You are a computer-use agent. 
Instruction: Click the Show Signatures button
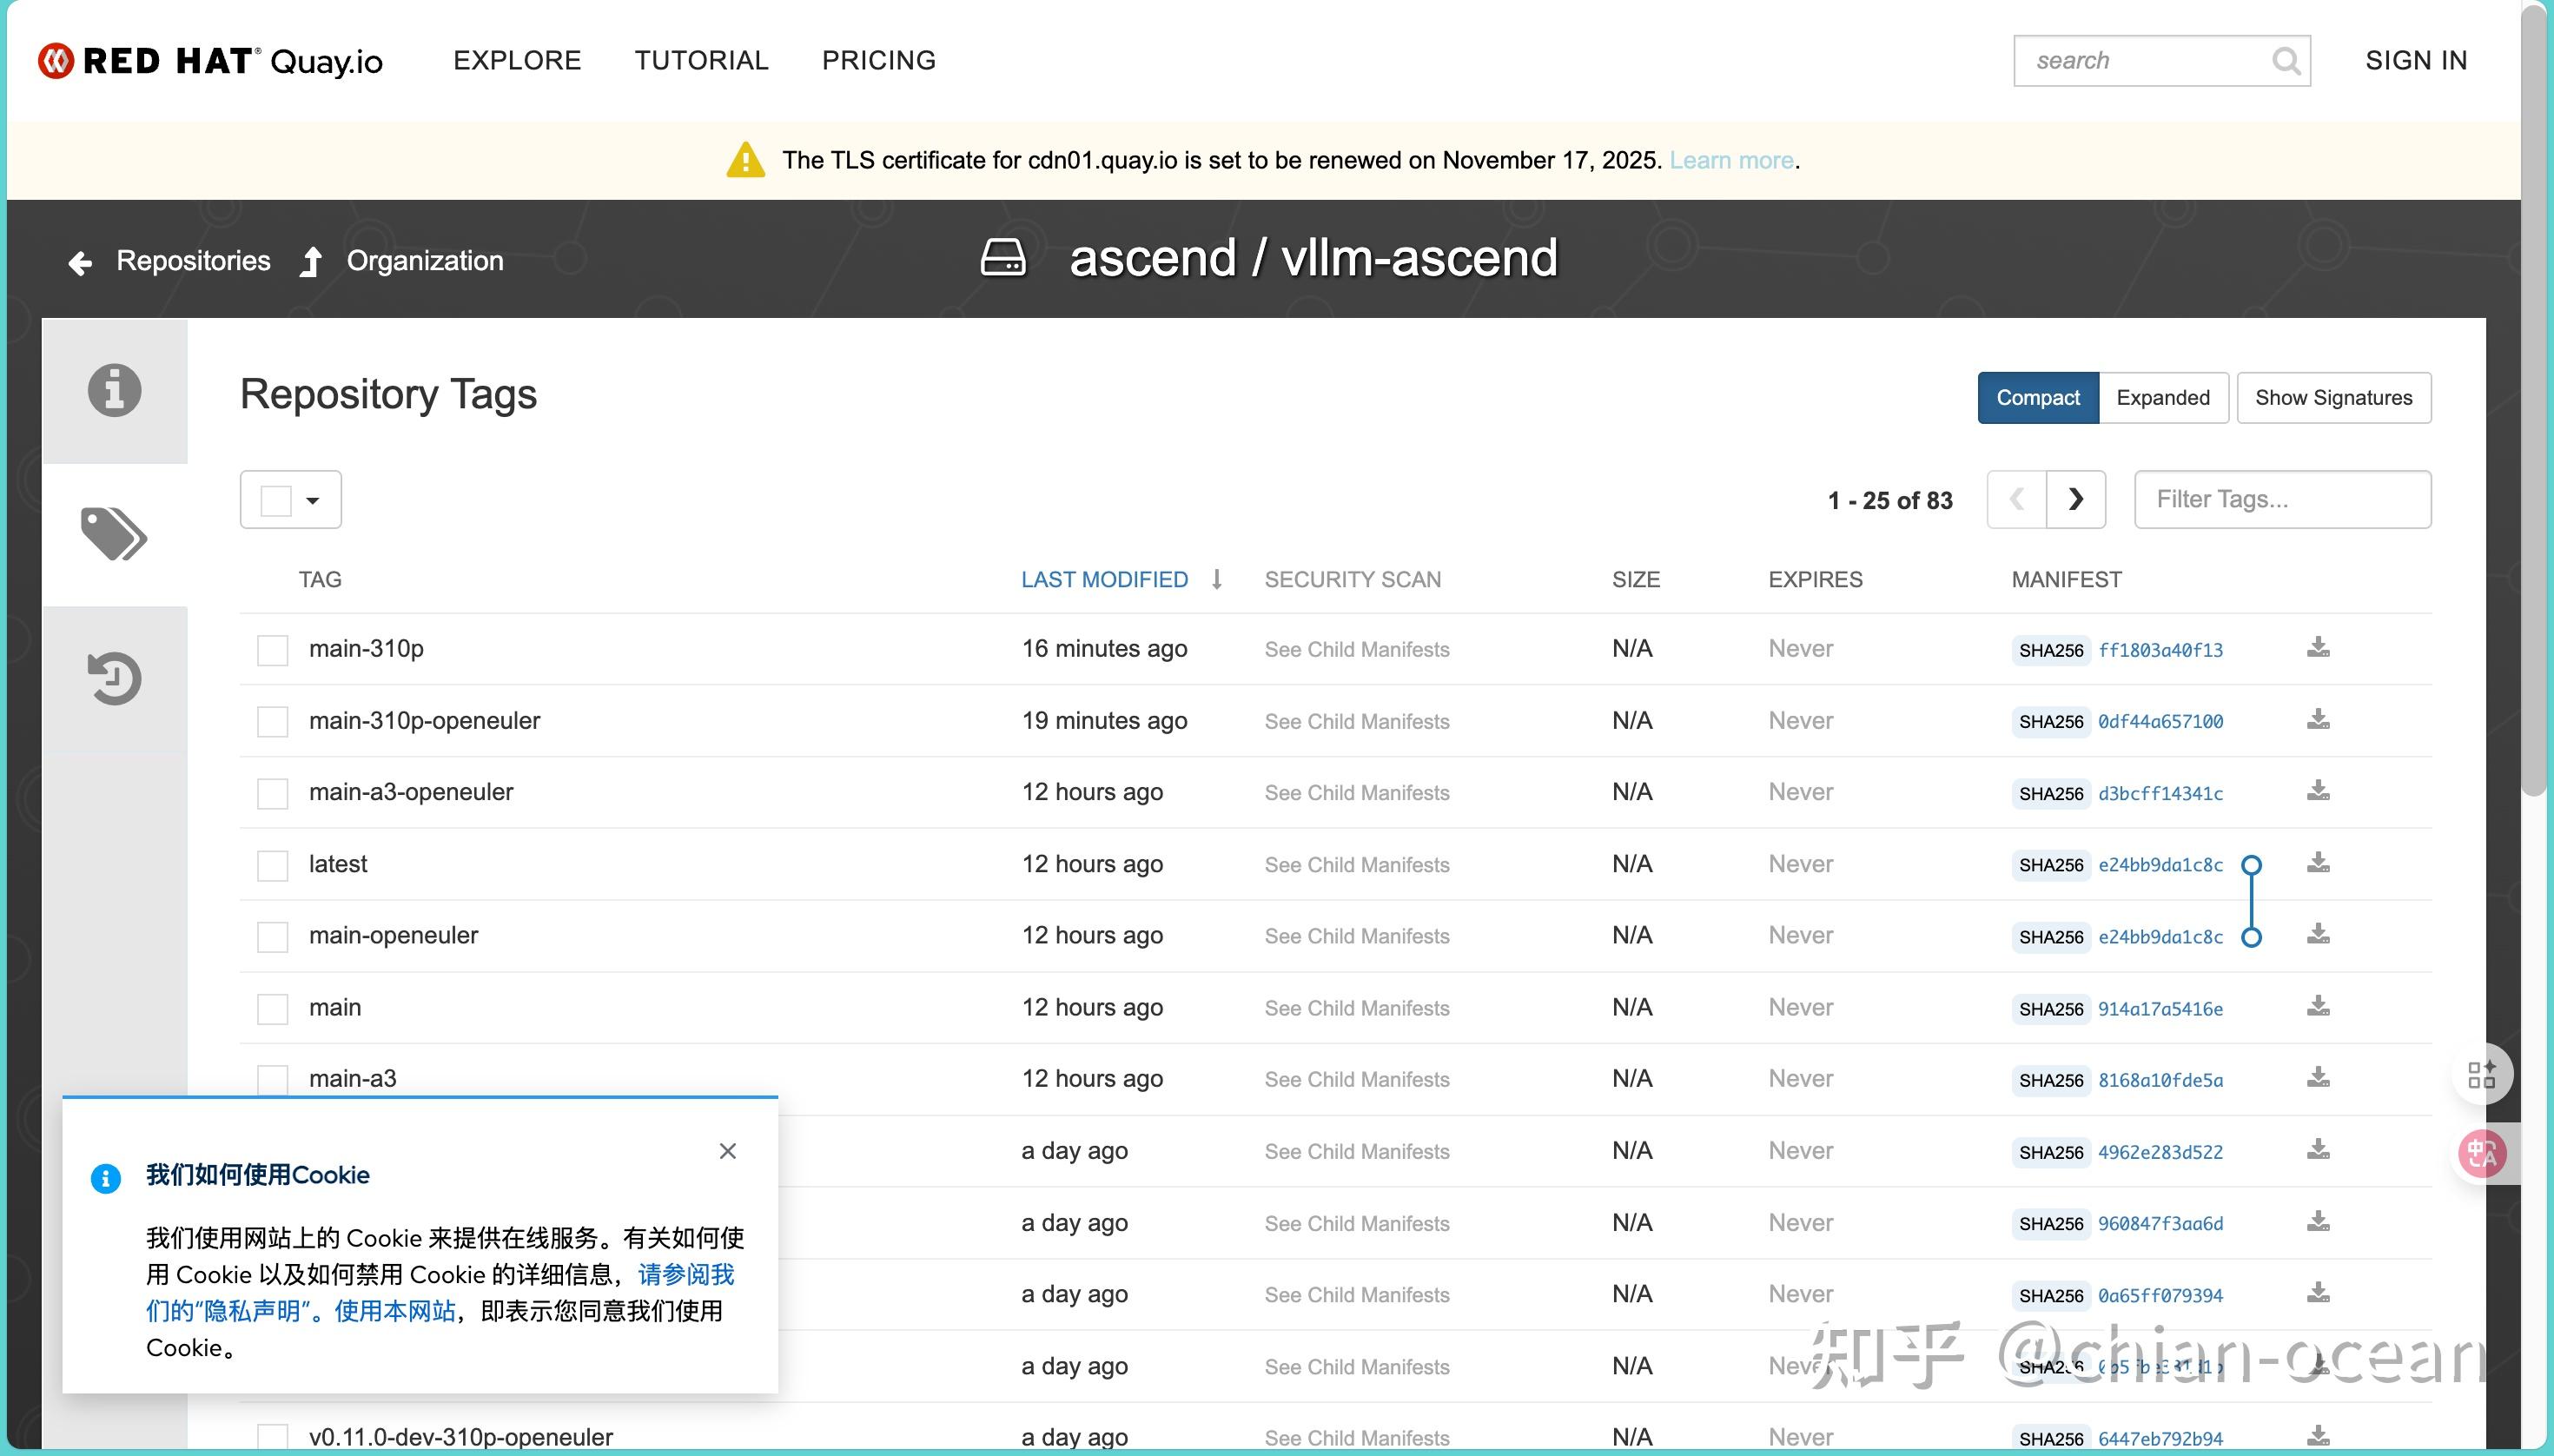(2333, 397)
